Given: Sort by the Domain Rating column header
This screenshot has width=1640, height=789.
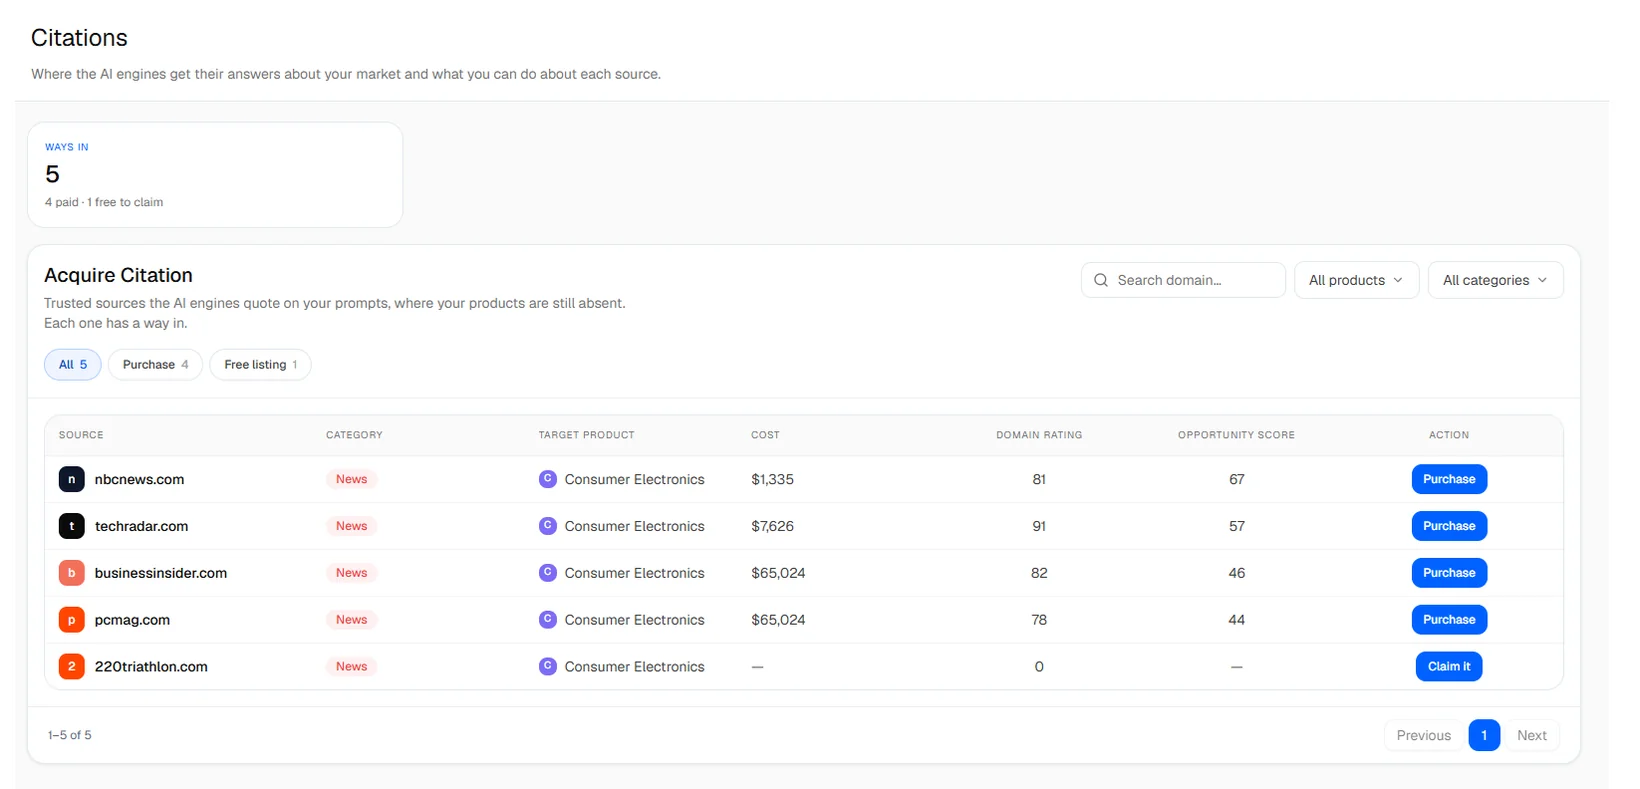Looking at the screenshot, I should click(x=1039, y=435).
